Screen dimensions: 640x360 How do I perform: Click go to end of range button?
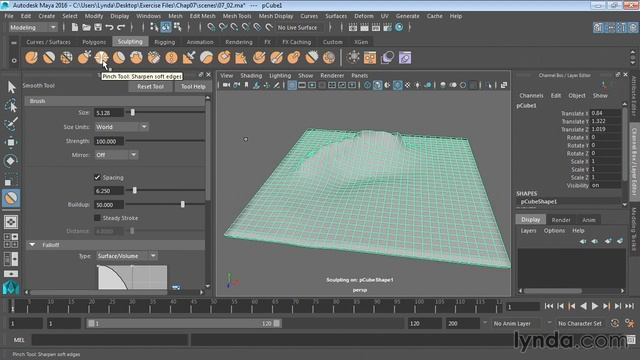coord(629,306)
